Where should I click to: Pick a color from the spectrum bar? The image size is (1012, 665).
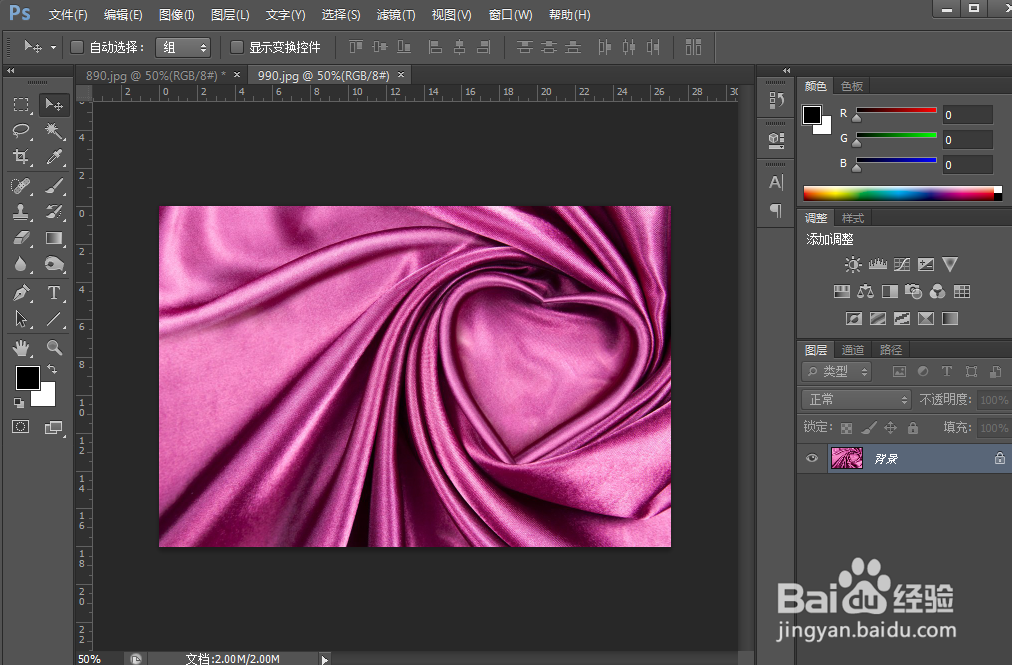(902, 193)
